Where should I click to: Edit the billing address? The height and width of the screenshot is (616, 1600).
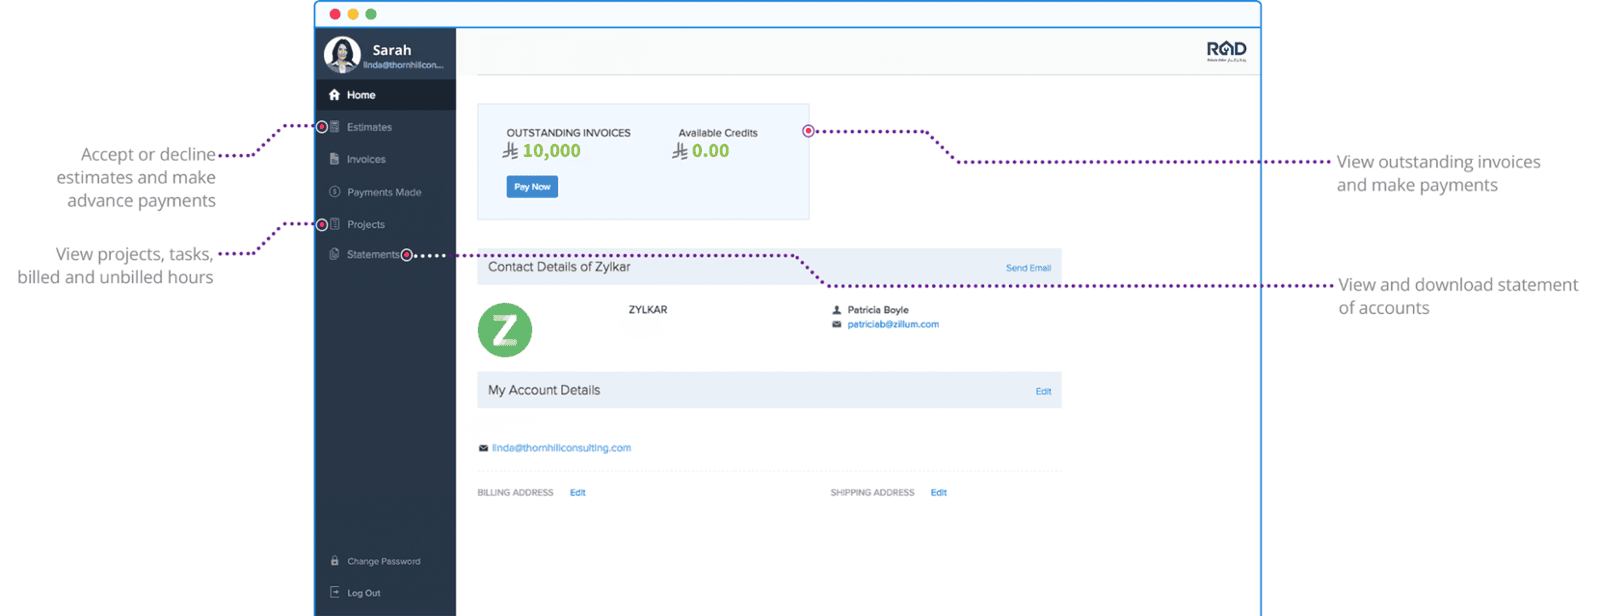[x=578, y=493]
